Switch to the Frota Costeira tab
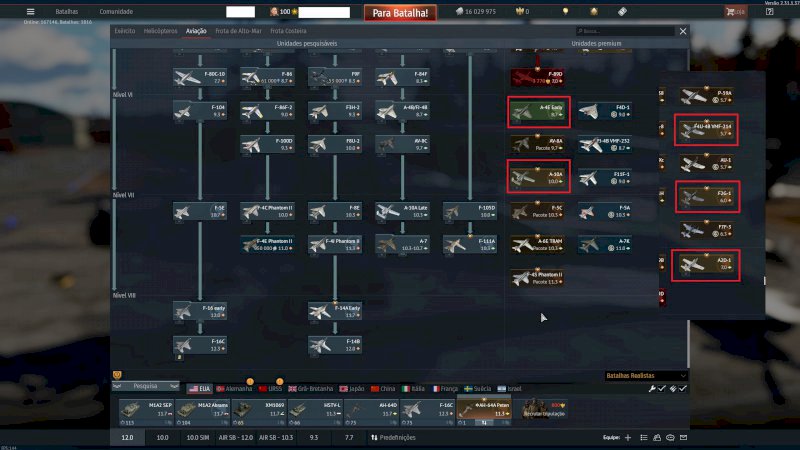The image size is (800, 450). click(288, 31)
